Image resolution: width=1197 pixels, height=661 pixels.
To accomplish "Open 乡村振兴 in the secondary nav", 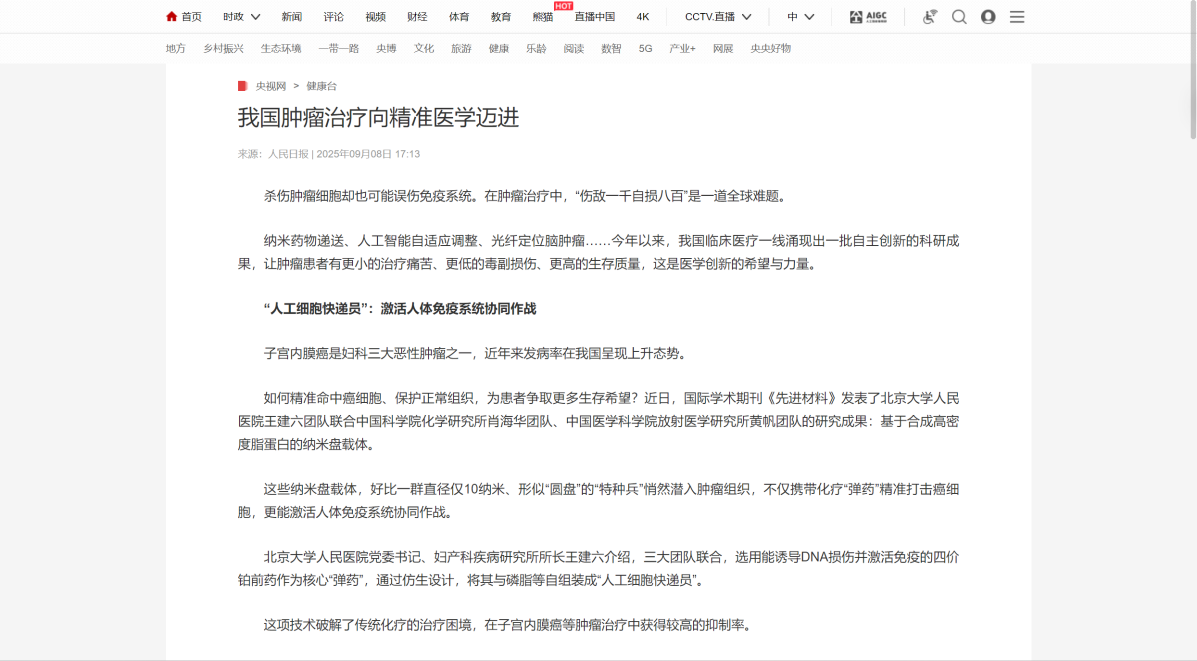I will coord(223,48).
